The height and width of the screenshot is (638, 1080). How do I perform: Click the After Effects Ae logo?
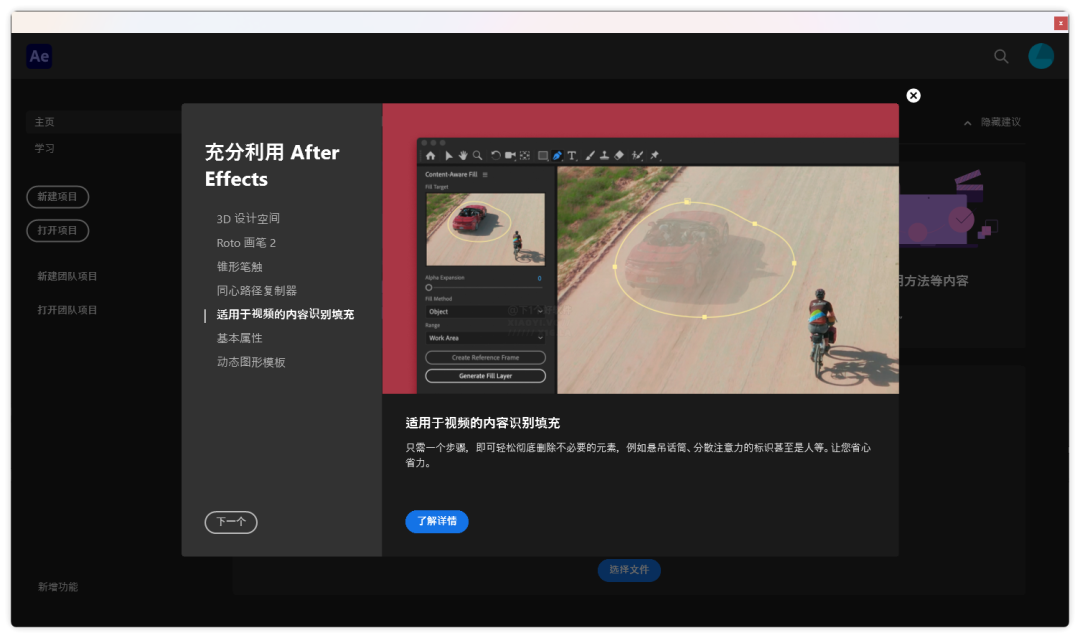point(39,57)
